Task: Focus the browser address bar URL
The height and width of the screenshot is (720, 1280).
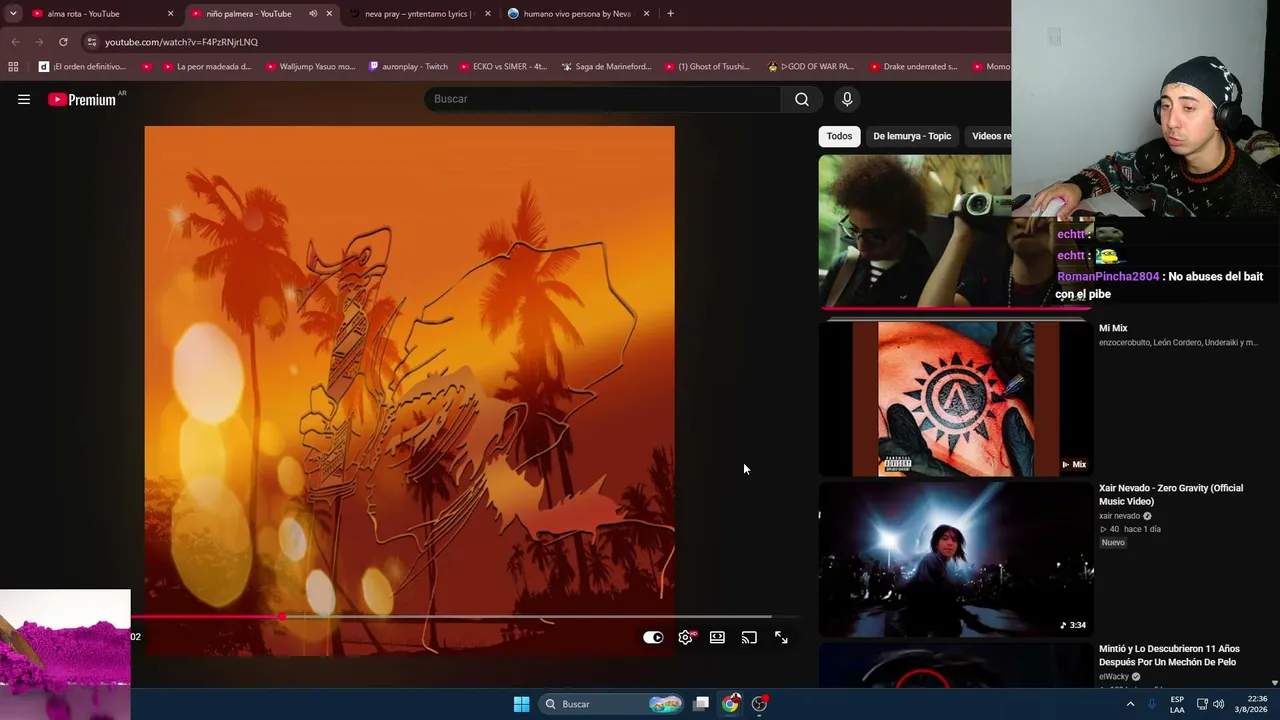Action: 181,42
